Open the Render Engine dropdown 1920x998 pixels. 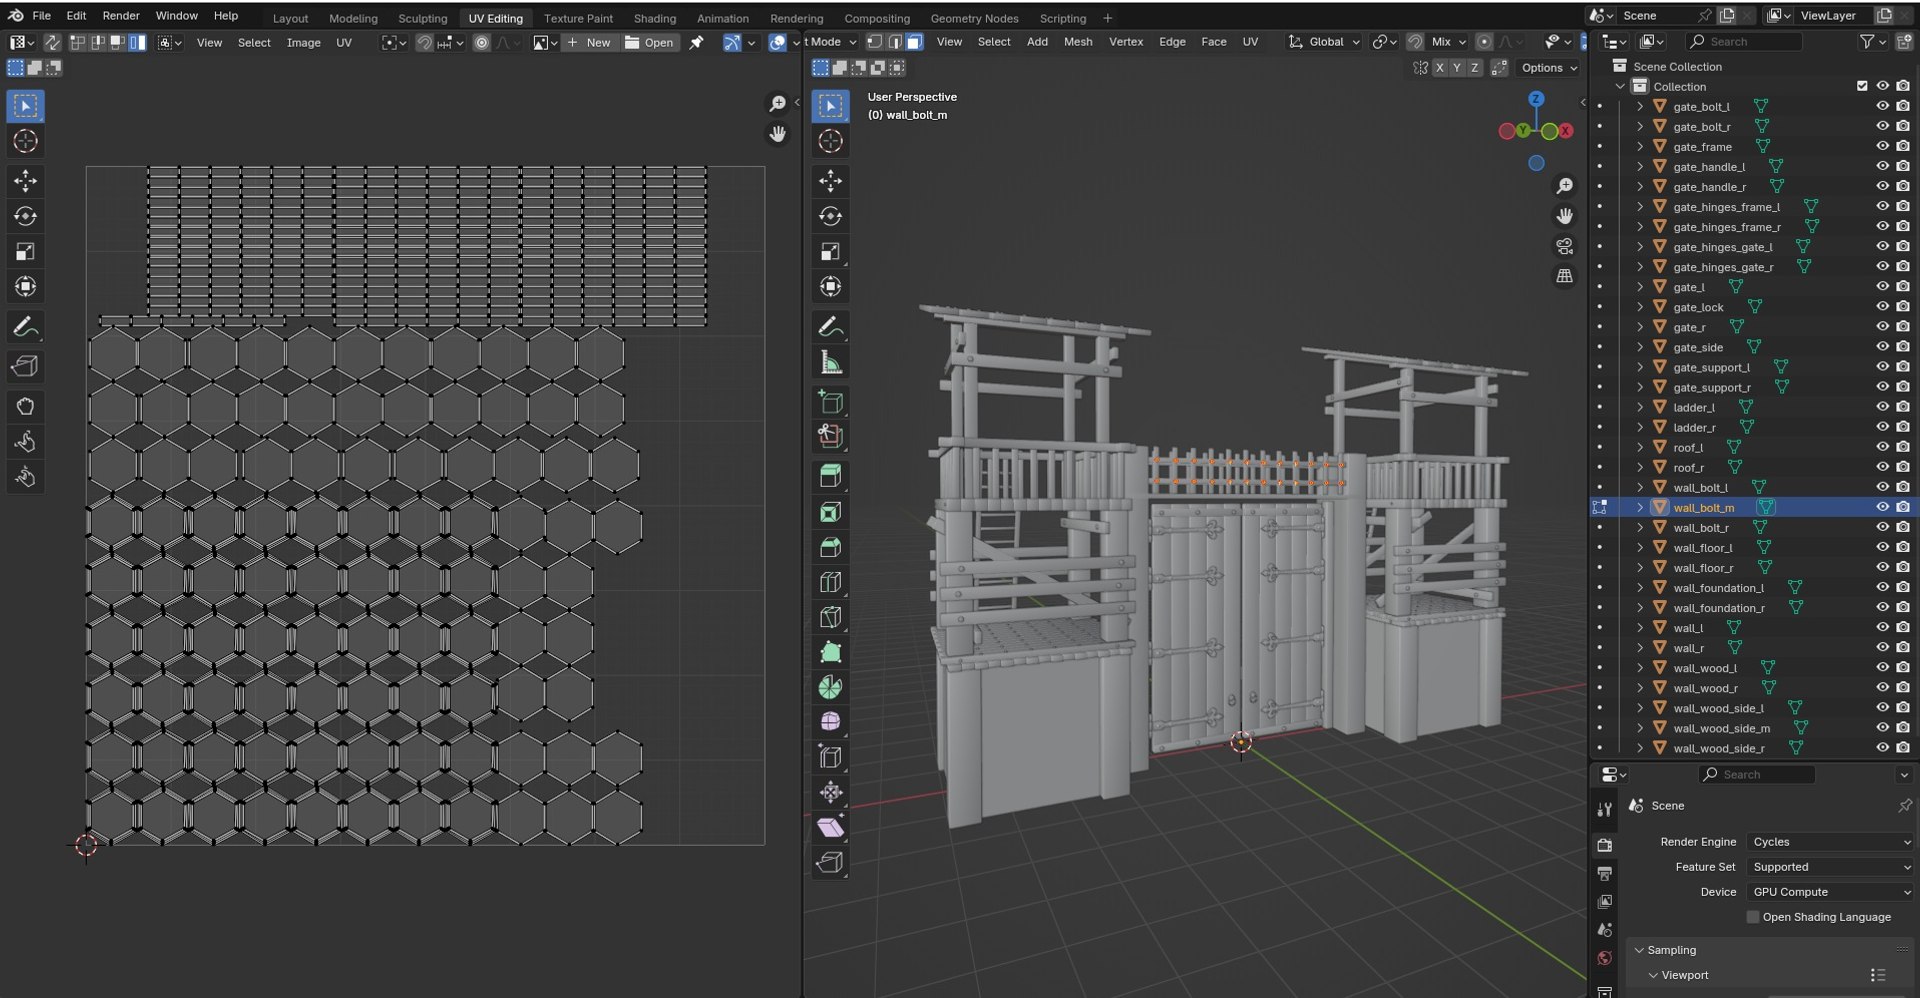(x=1830, y=842)
